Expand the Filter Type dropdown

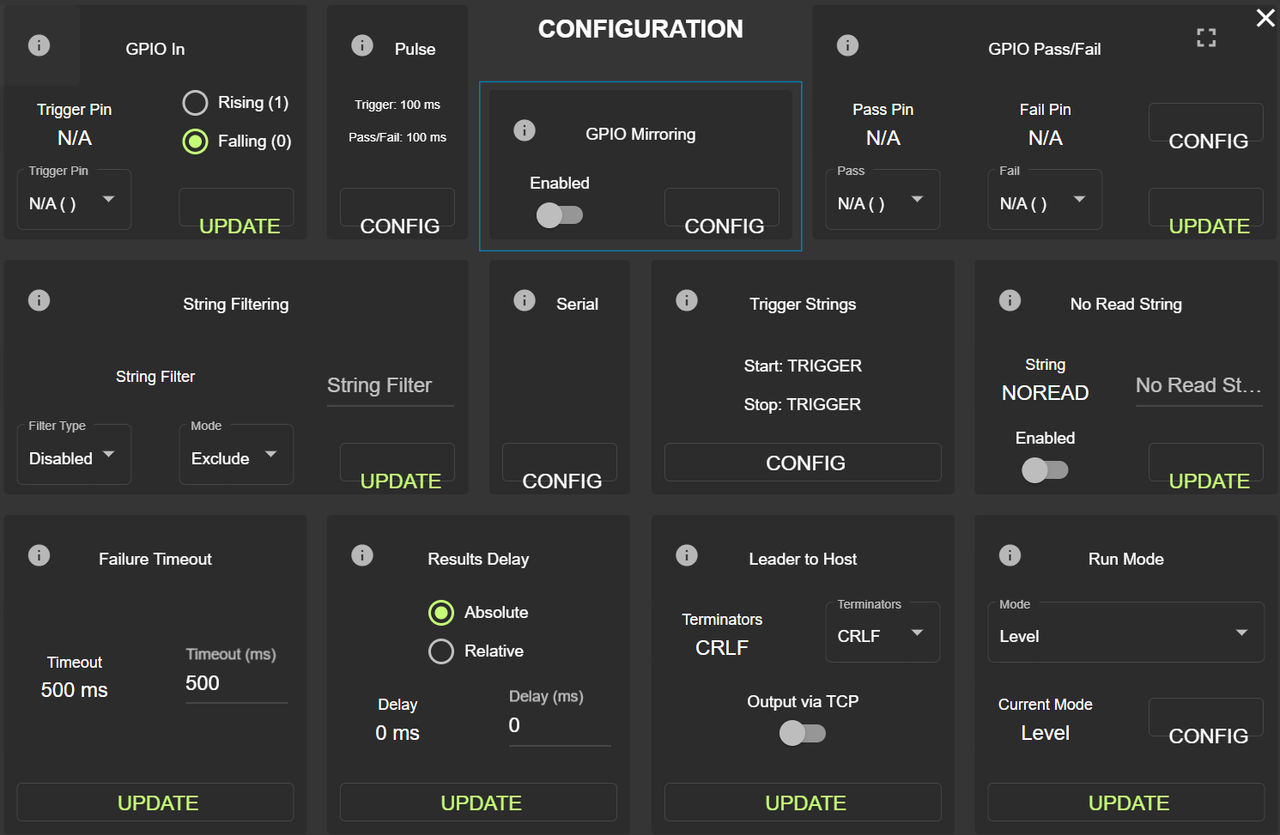point(74,454)
